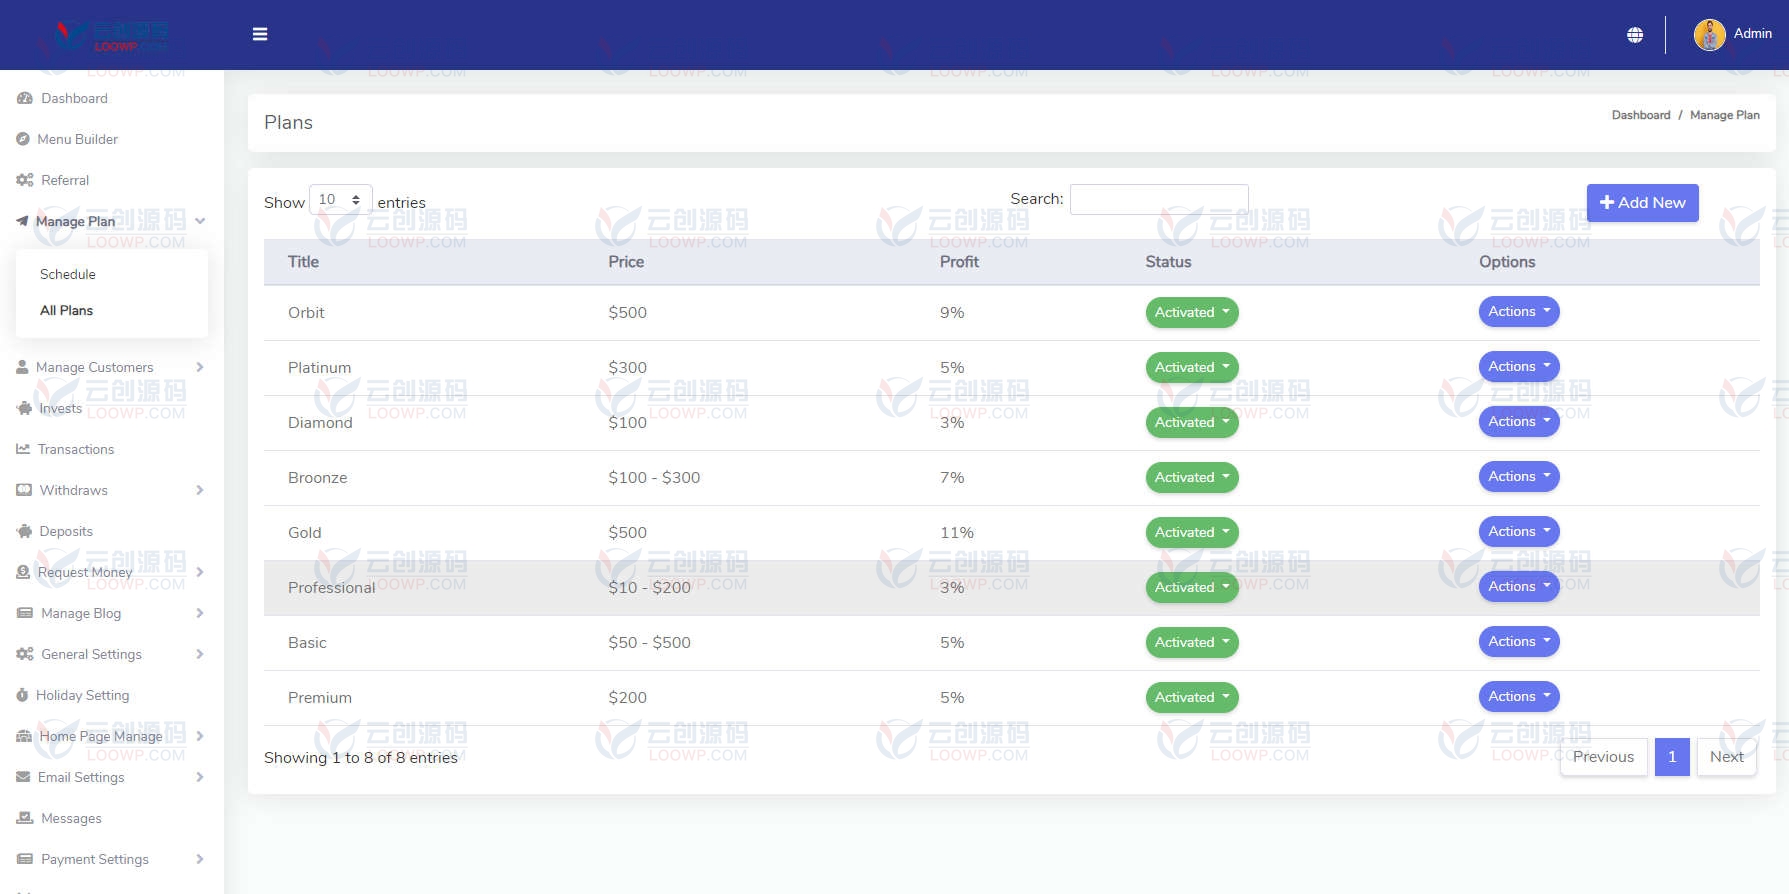Collapse the Manage Plan menu chevron
The image size is (1789, 894).
point(200,221)
